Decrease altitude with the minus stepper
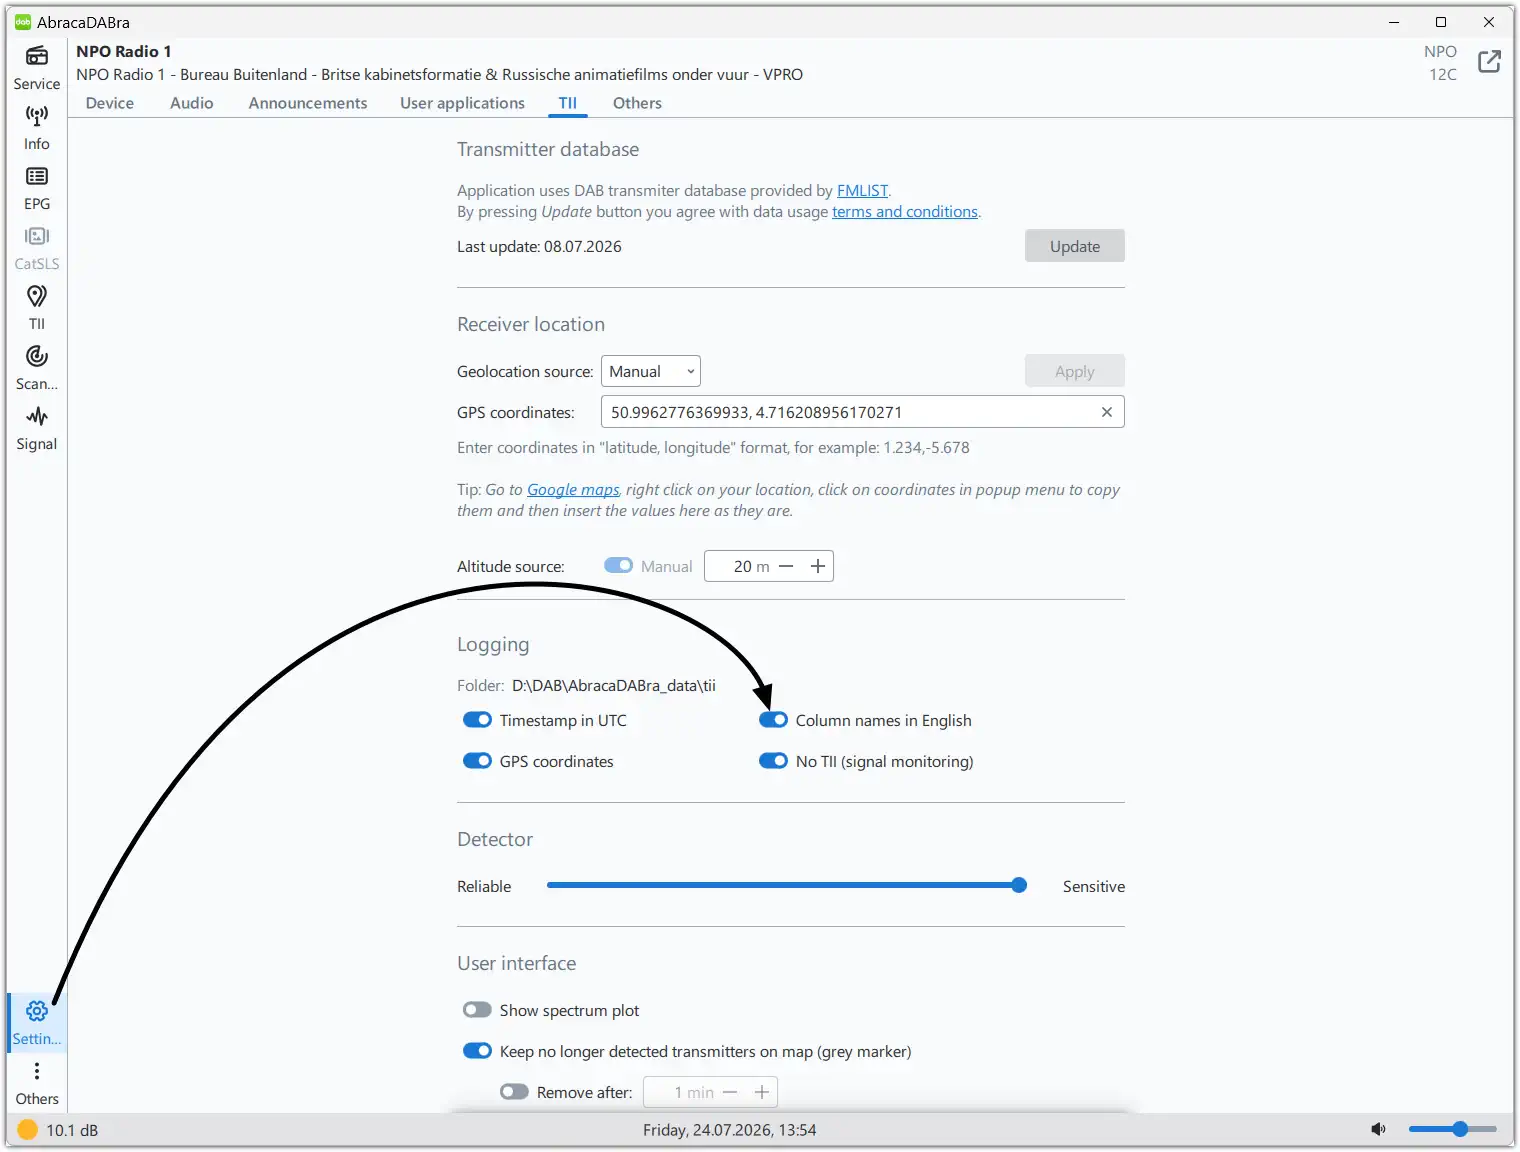This screenshot has width=1520, height=1152. 786,566
